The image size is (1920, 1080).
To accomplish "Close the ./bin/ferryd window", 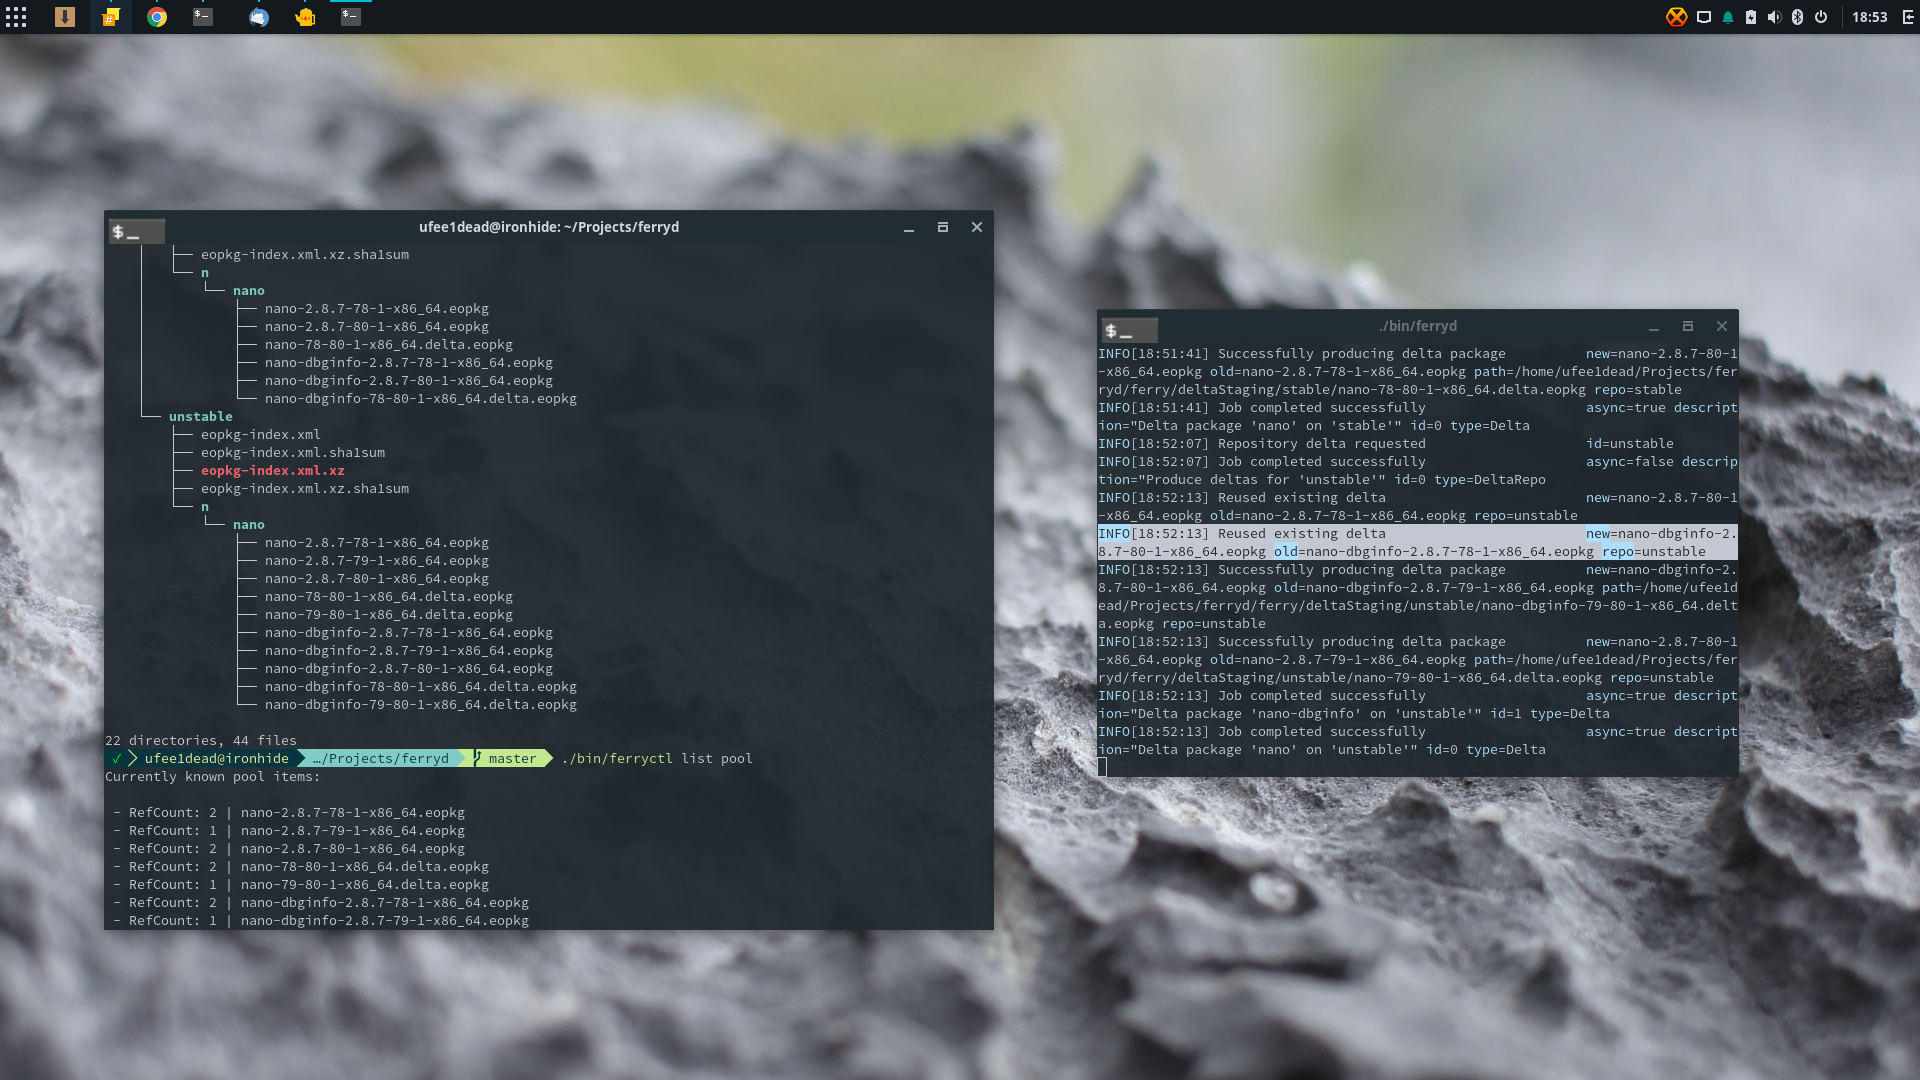I will click(1722, 326).
